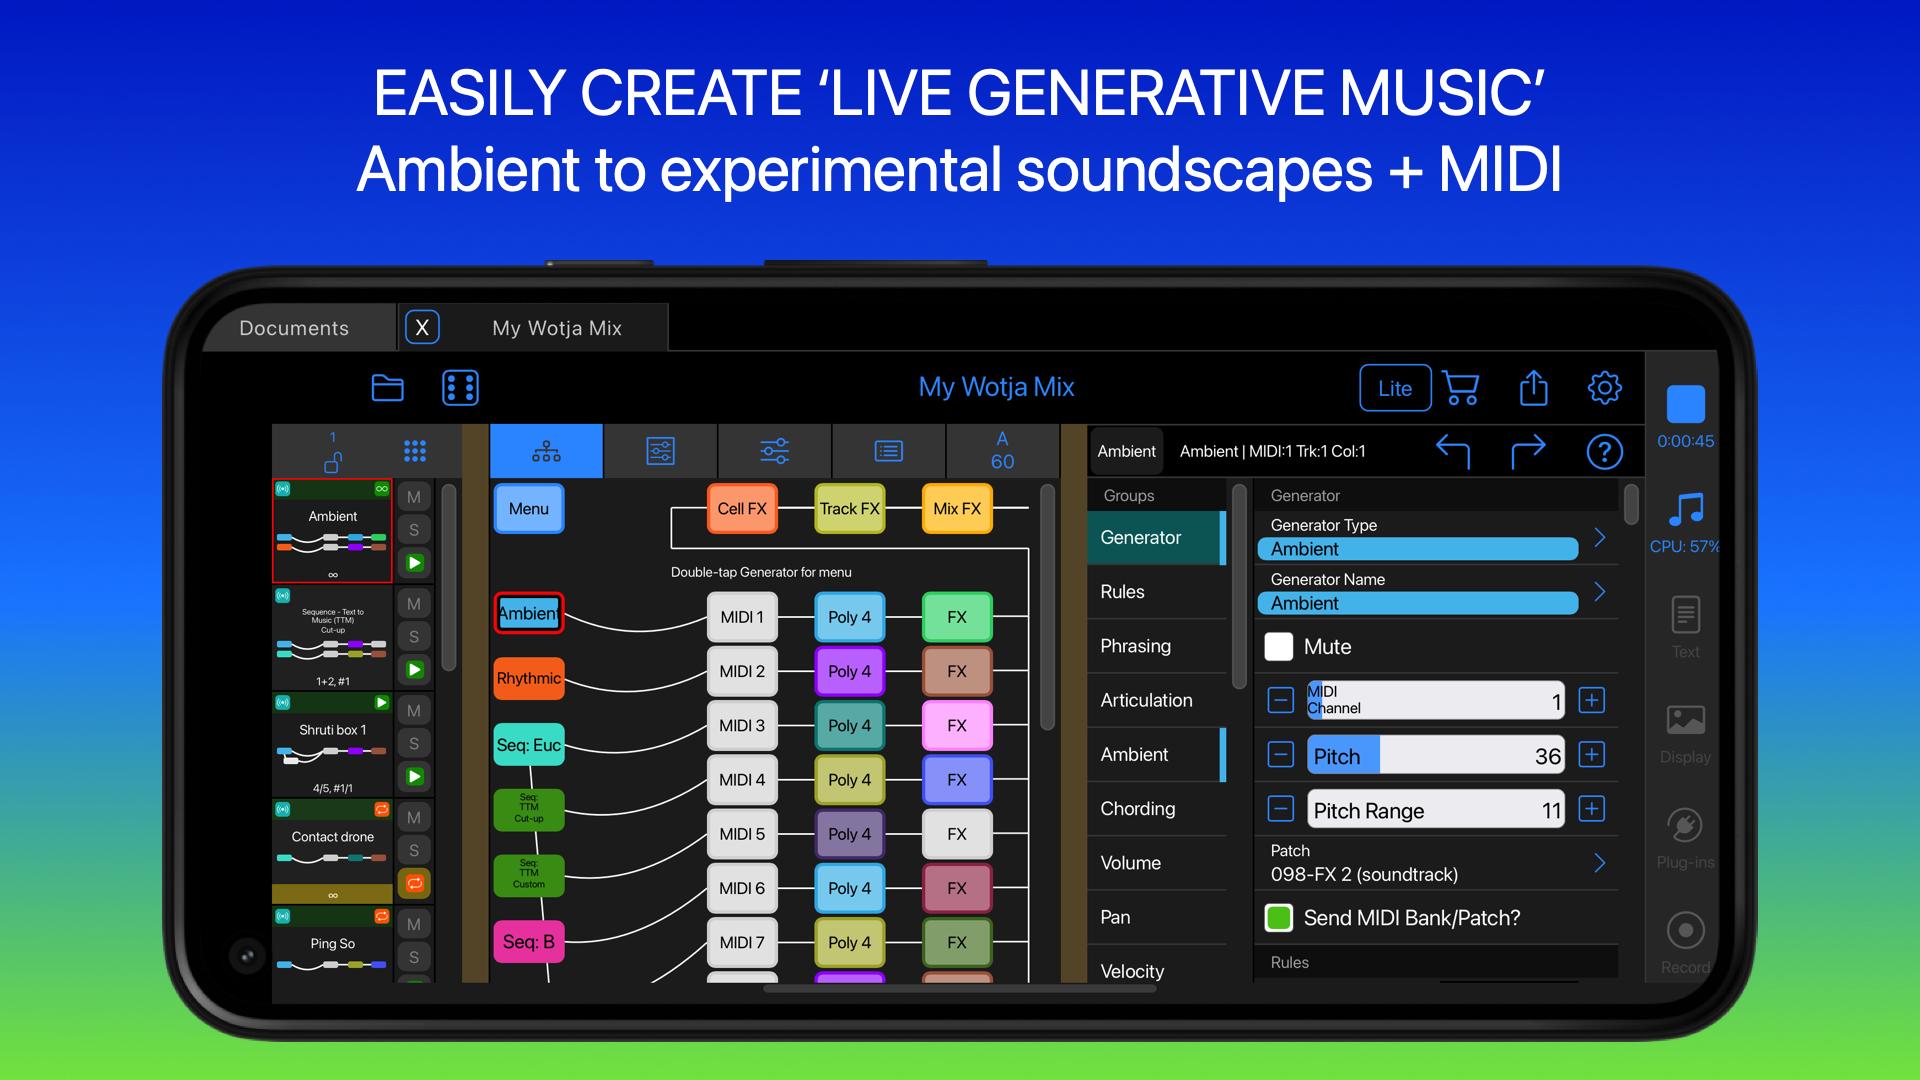Open the documents folder icon
This screenshot has height=1080, width=1920.
tap(387, 388)
